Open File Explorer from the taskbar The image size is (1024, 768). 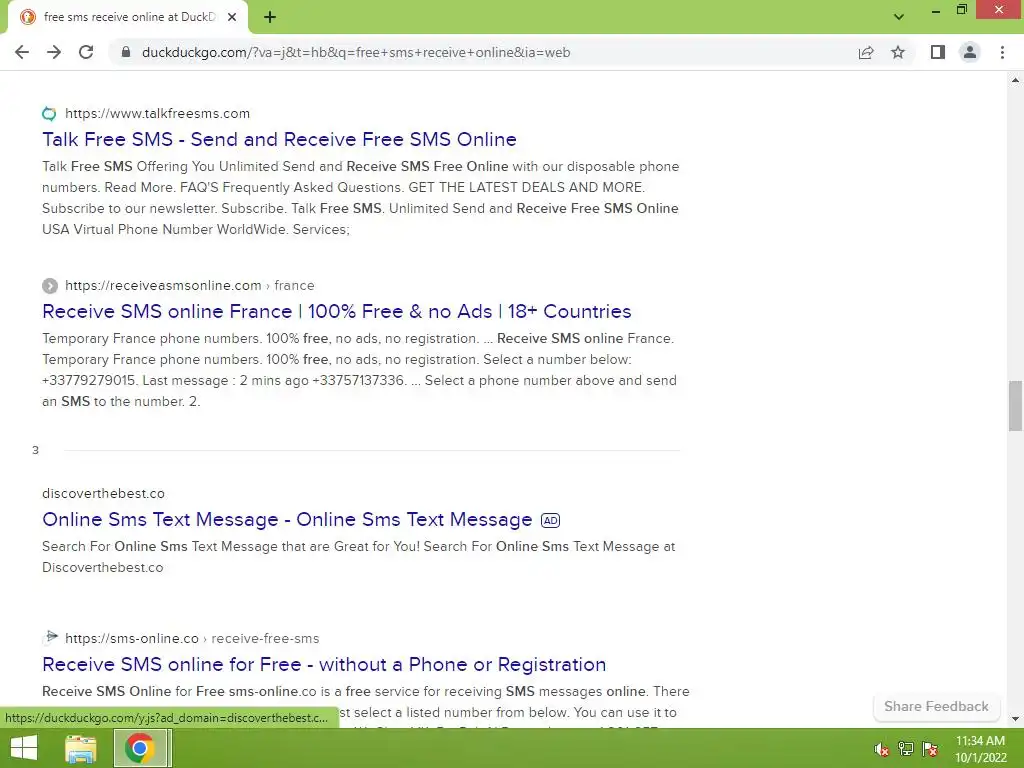pos(81,748)
